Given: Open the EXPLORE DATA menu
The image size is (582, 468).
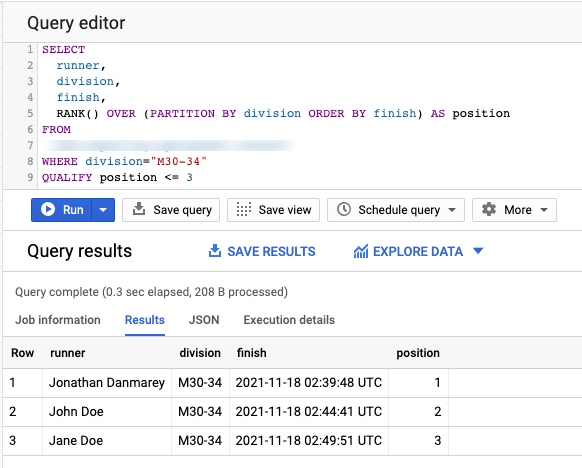Looking at the screenshot, I should 418,251.
